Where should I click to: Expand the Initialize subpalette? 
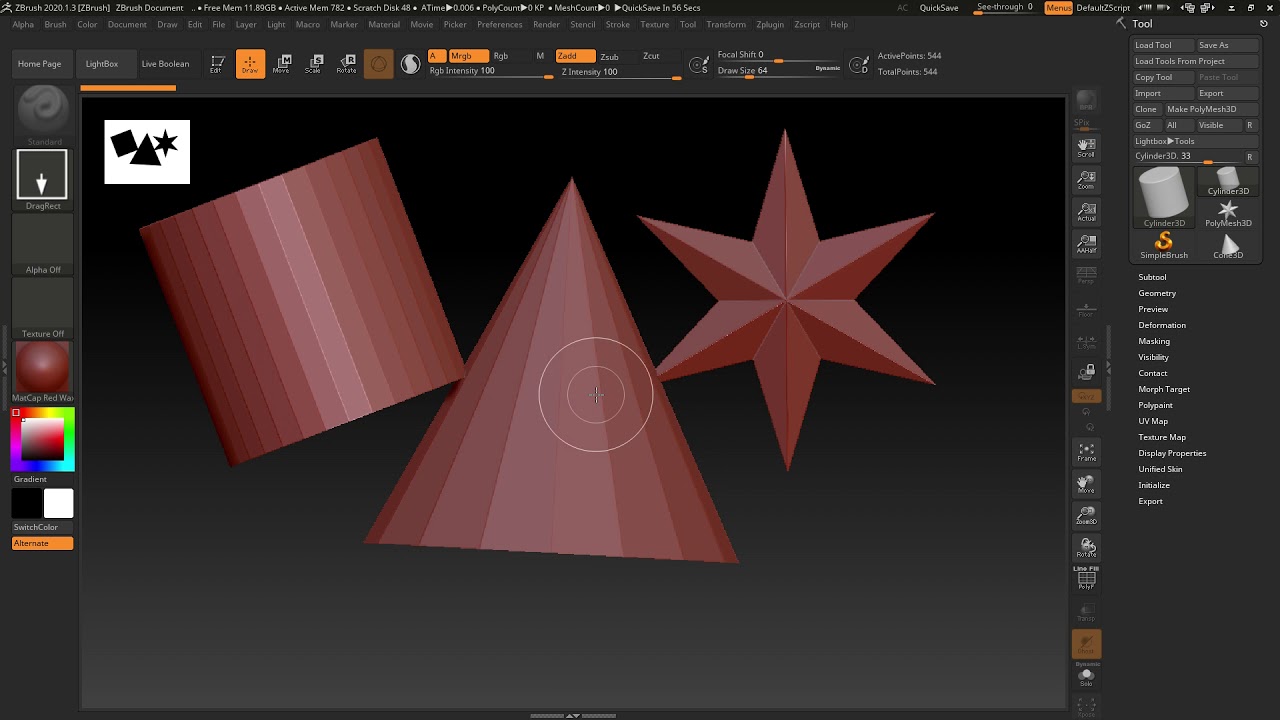tap(1154, 485)
